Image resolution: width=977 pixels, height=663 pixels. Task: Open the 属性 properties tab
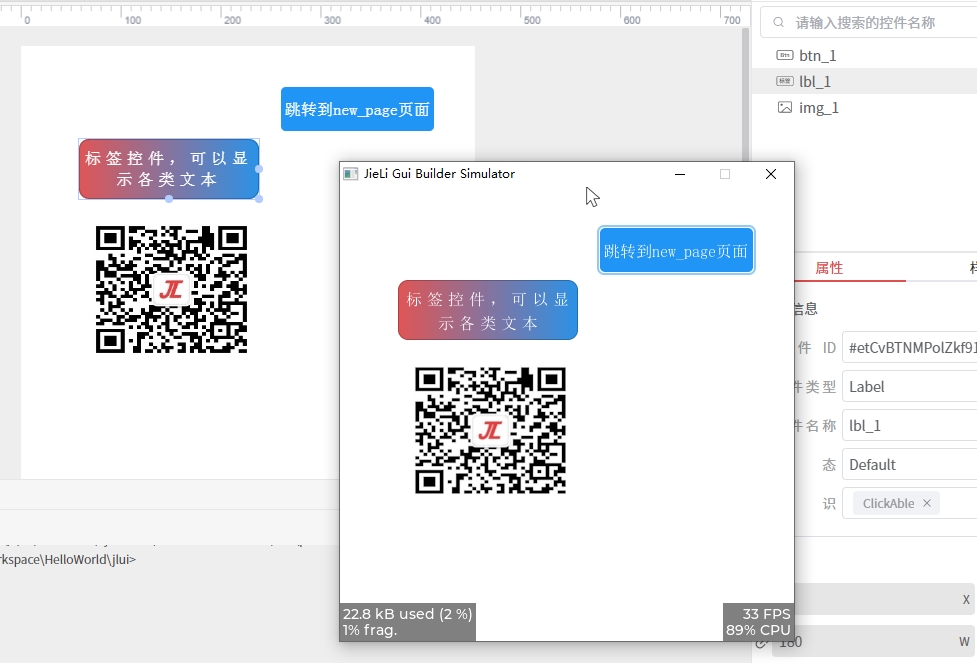pos(829,268)
